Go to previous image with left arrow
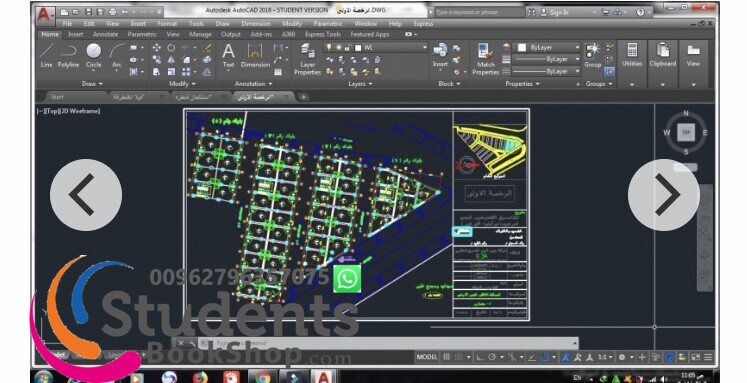The width and height of the screenshot is (747, 383). 86,195
